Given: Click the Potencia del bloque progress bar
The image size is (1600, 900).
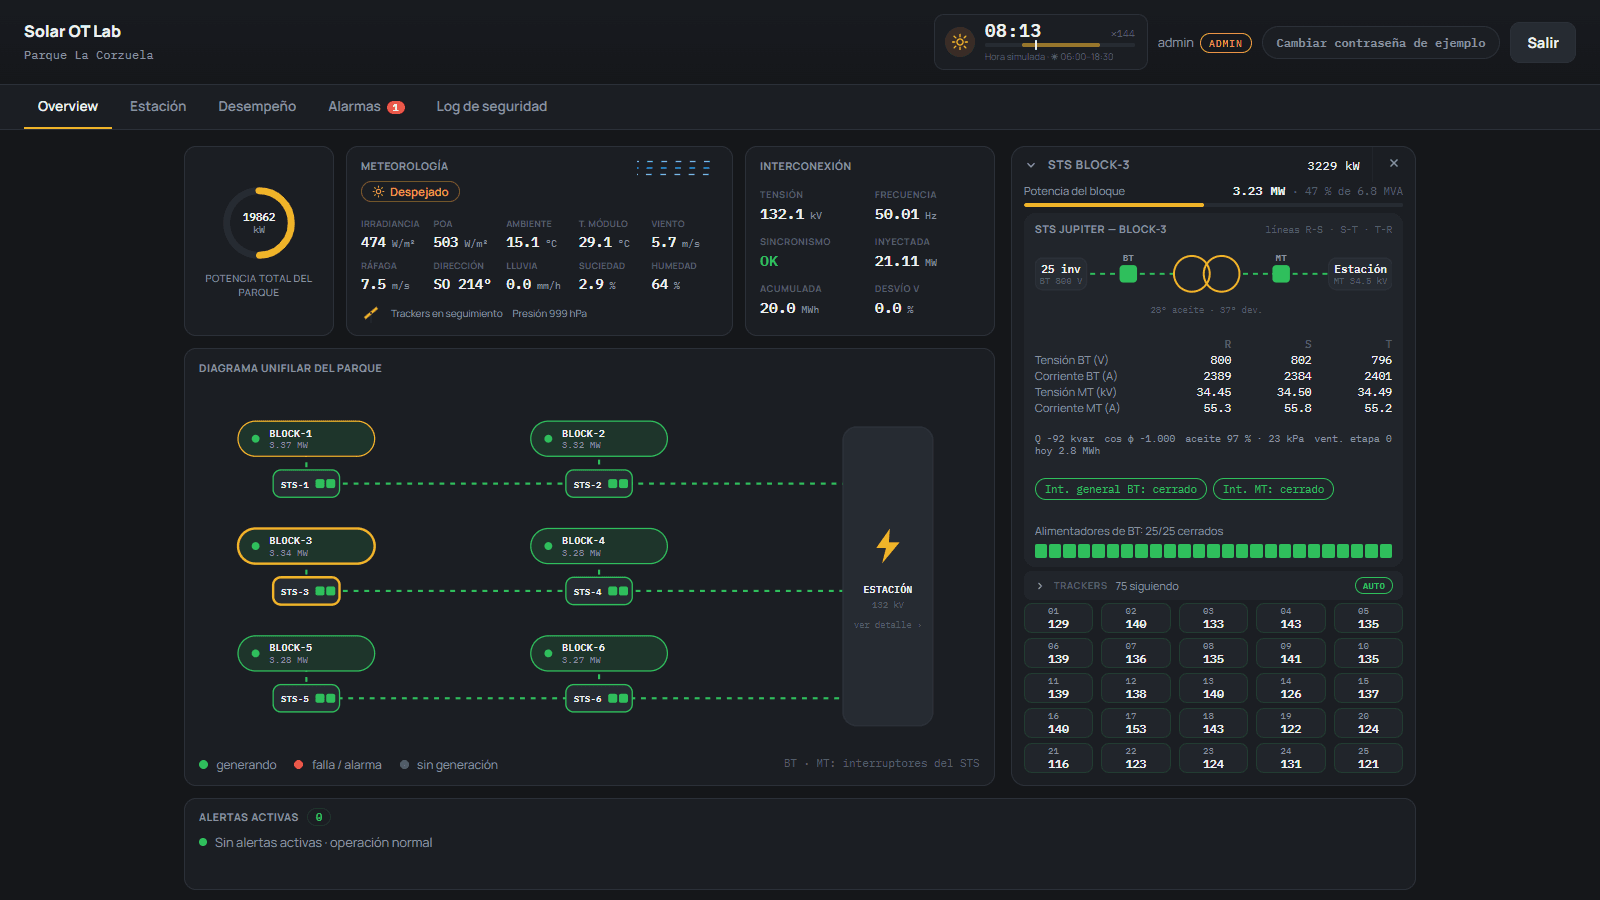Looking at the screenshot, I should point(1213,205).
